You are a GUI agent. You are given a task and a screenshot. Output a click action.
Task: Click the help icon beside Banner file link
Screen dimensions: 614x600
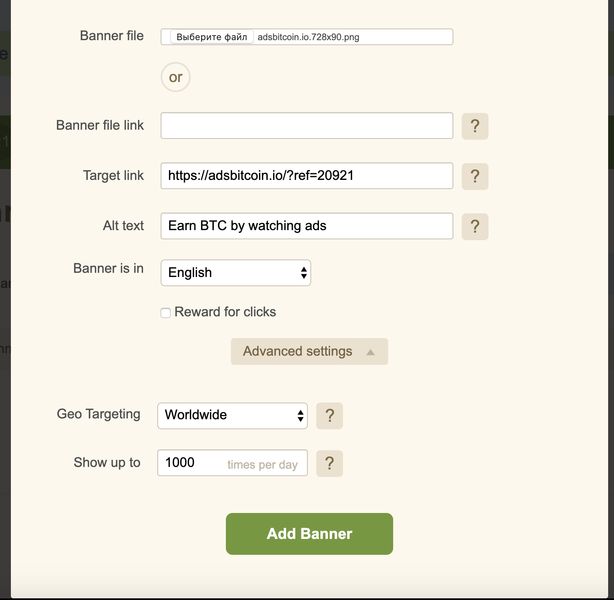[x=474, y=126]
